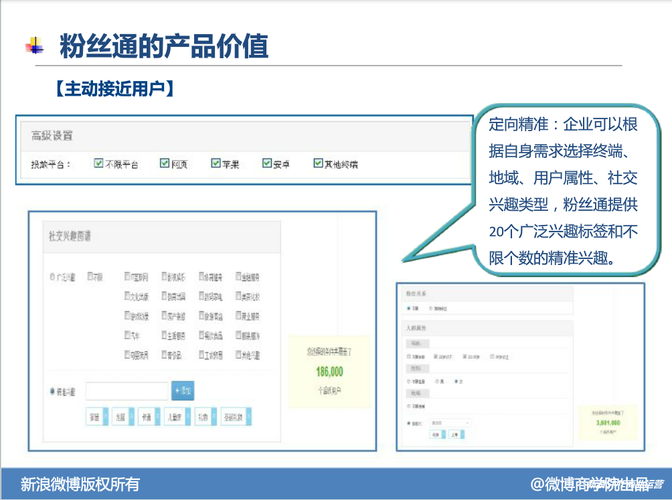Toggle the 不限平台 platform checkbox
This screenshot has height=500, width=672.
[x=99, y=163]
